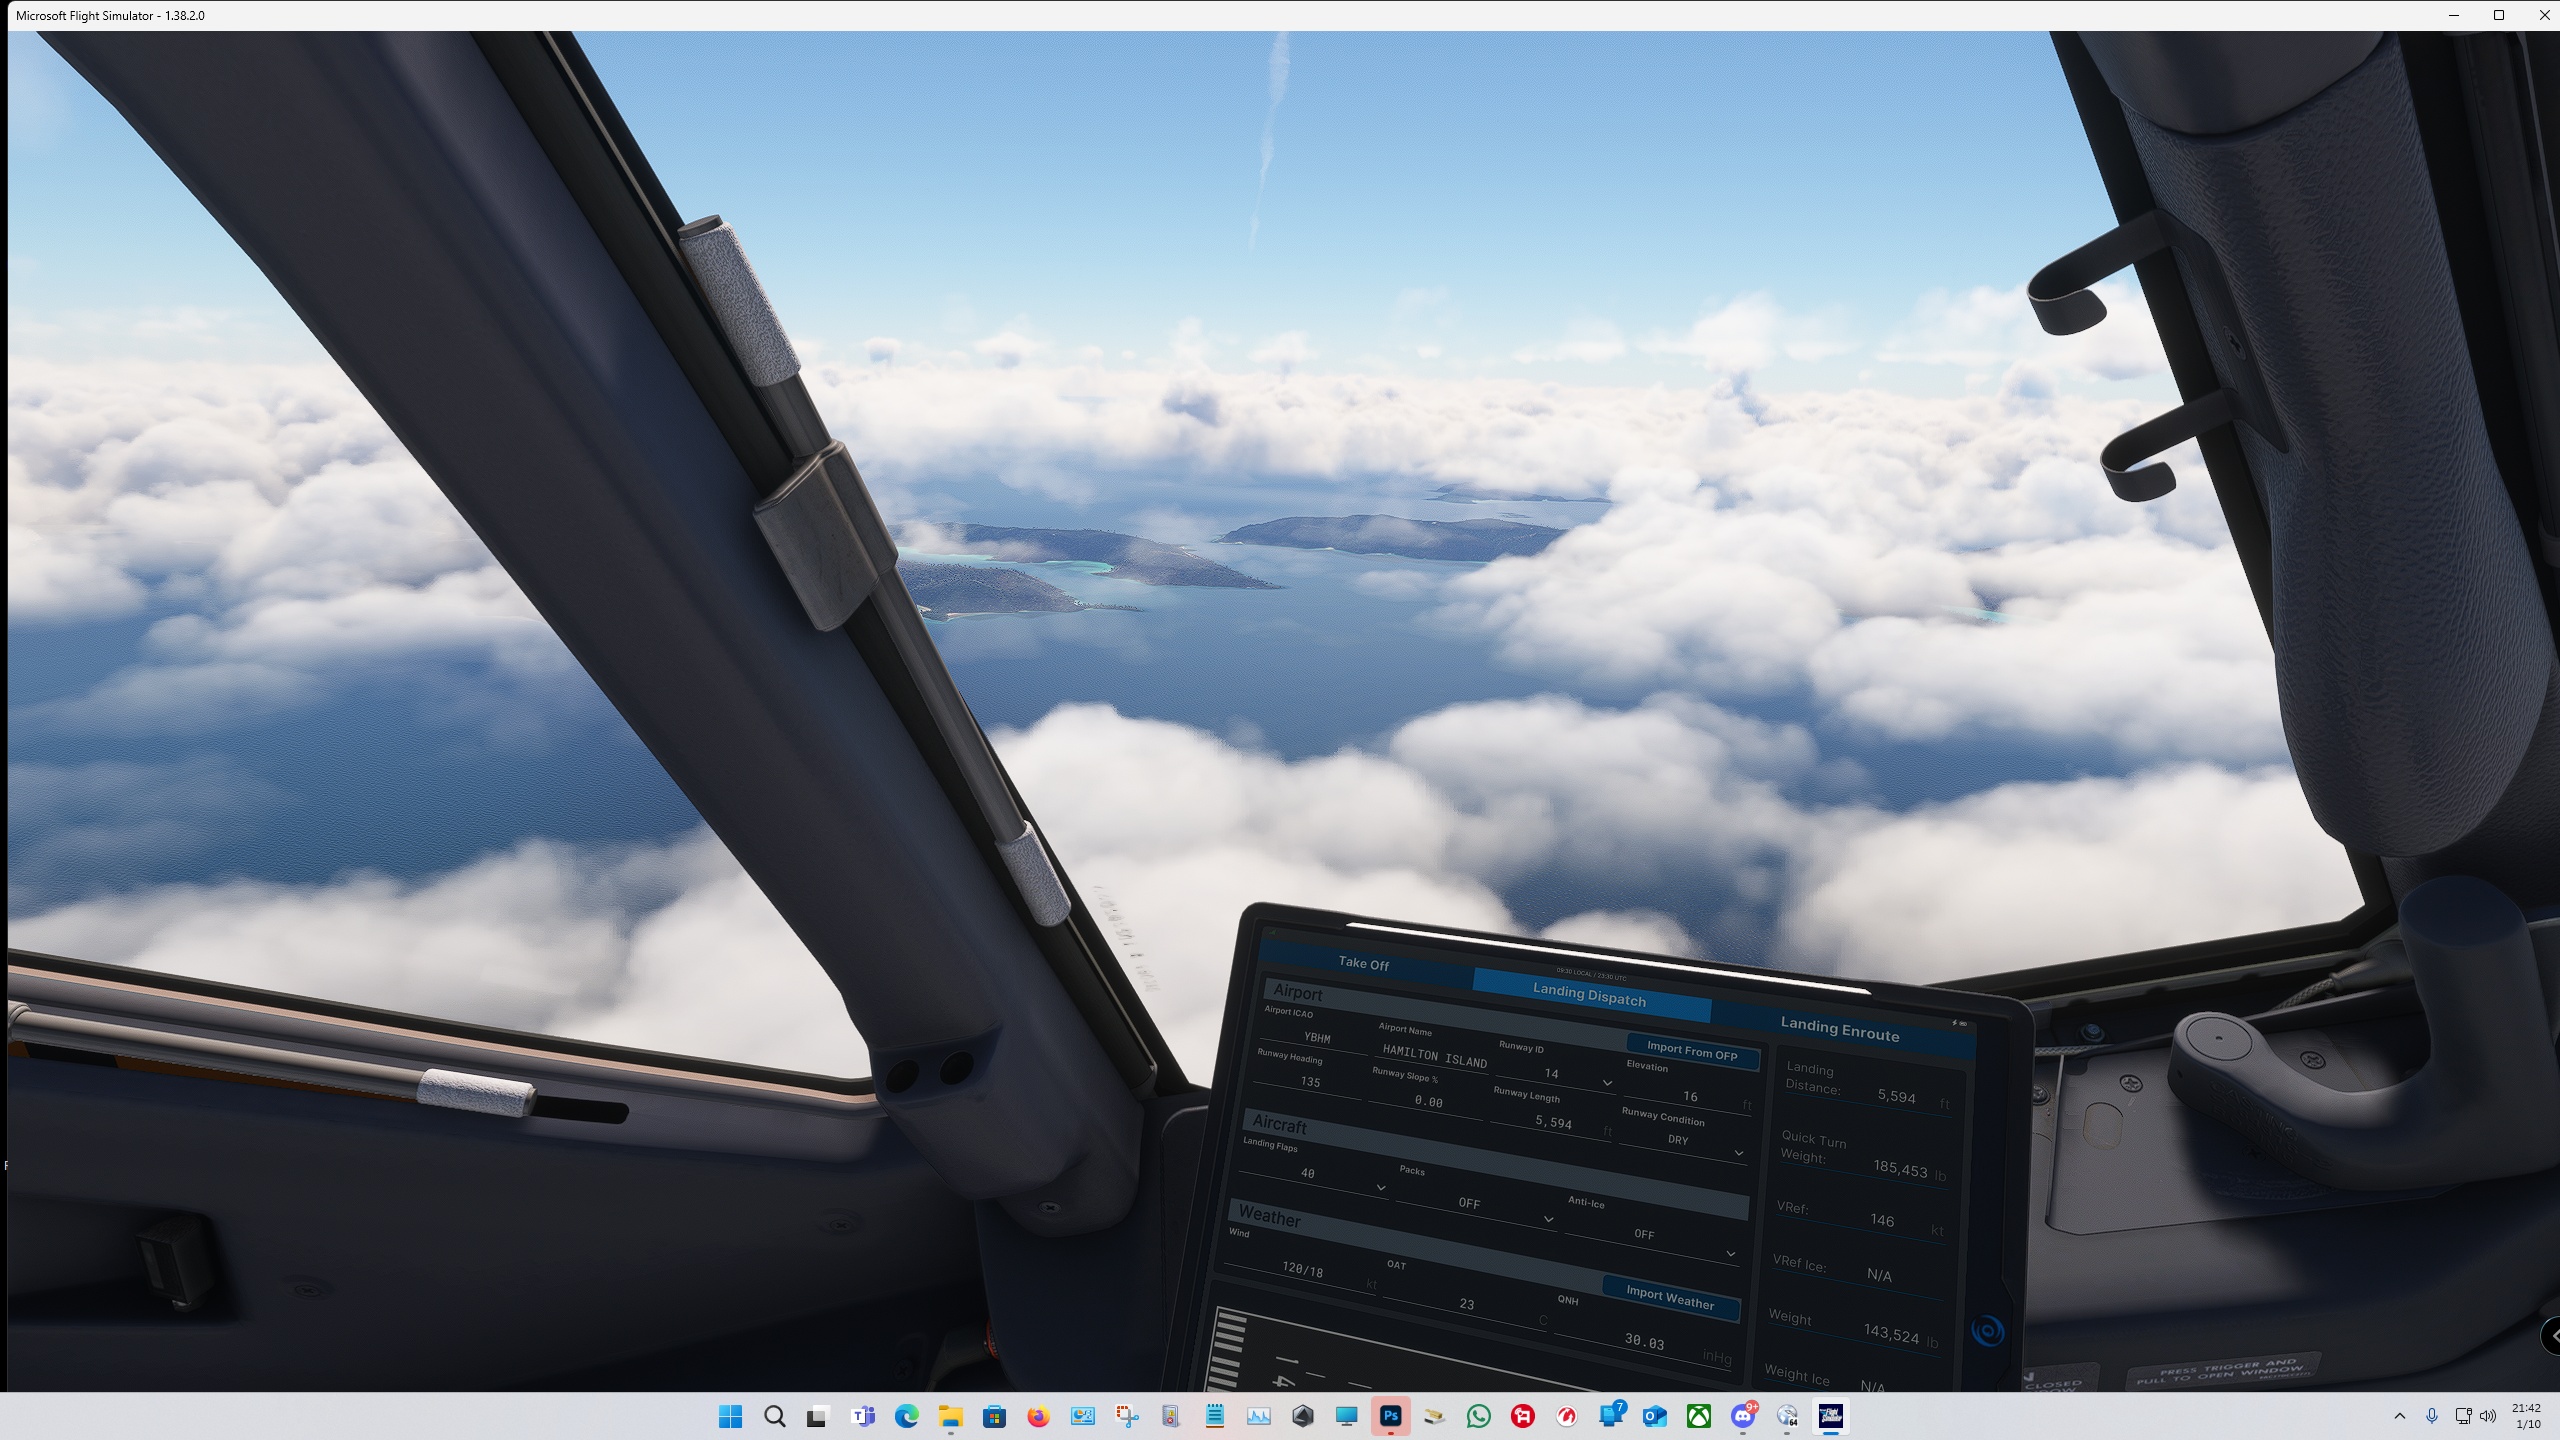Image resolution: width=2560 pixels, height=1440 pixels.
Task: Click the Airport Name field HAMILTON ISLAND
Action: pyautogui.click(x=1434, y=1055)
